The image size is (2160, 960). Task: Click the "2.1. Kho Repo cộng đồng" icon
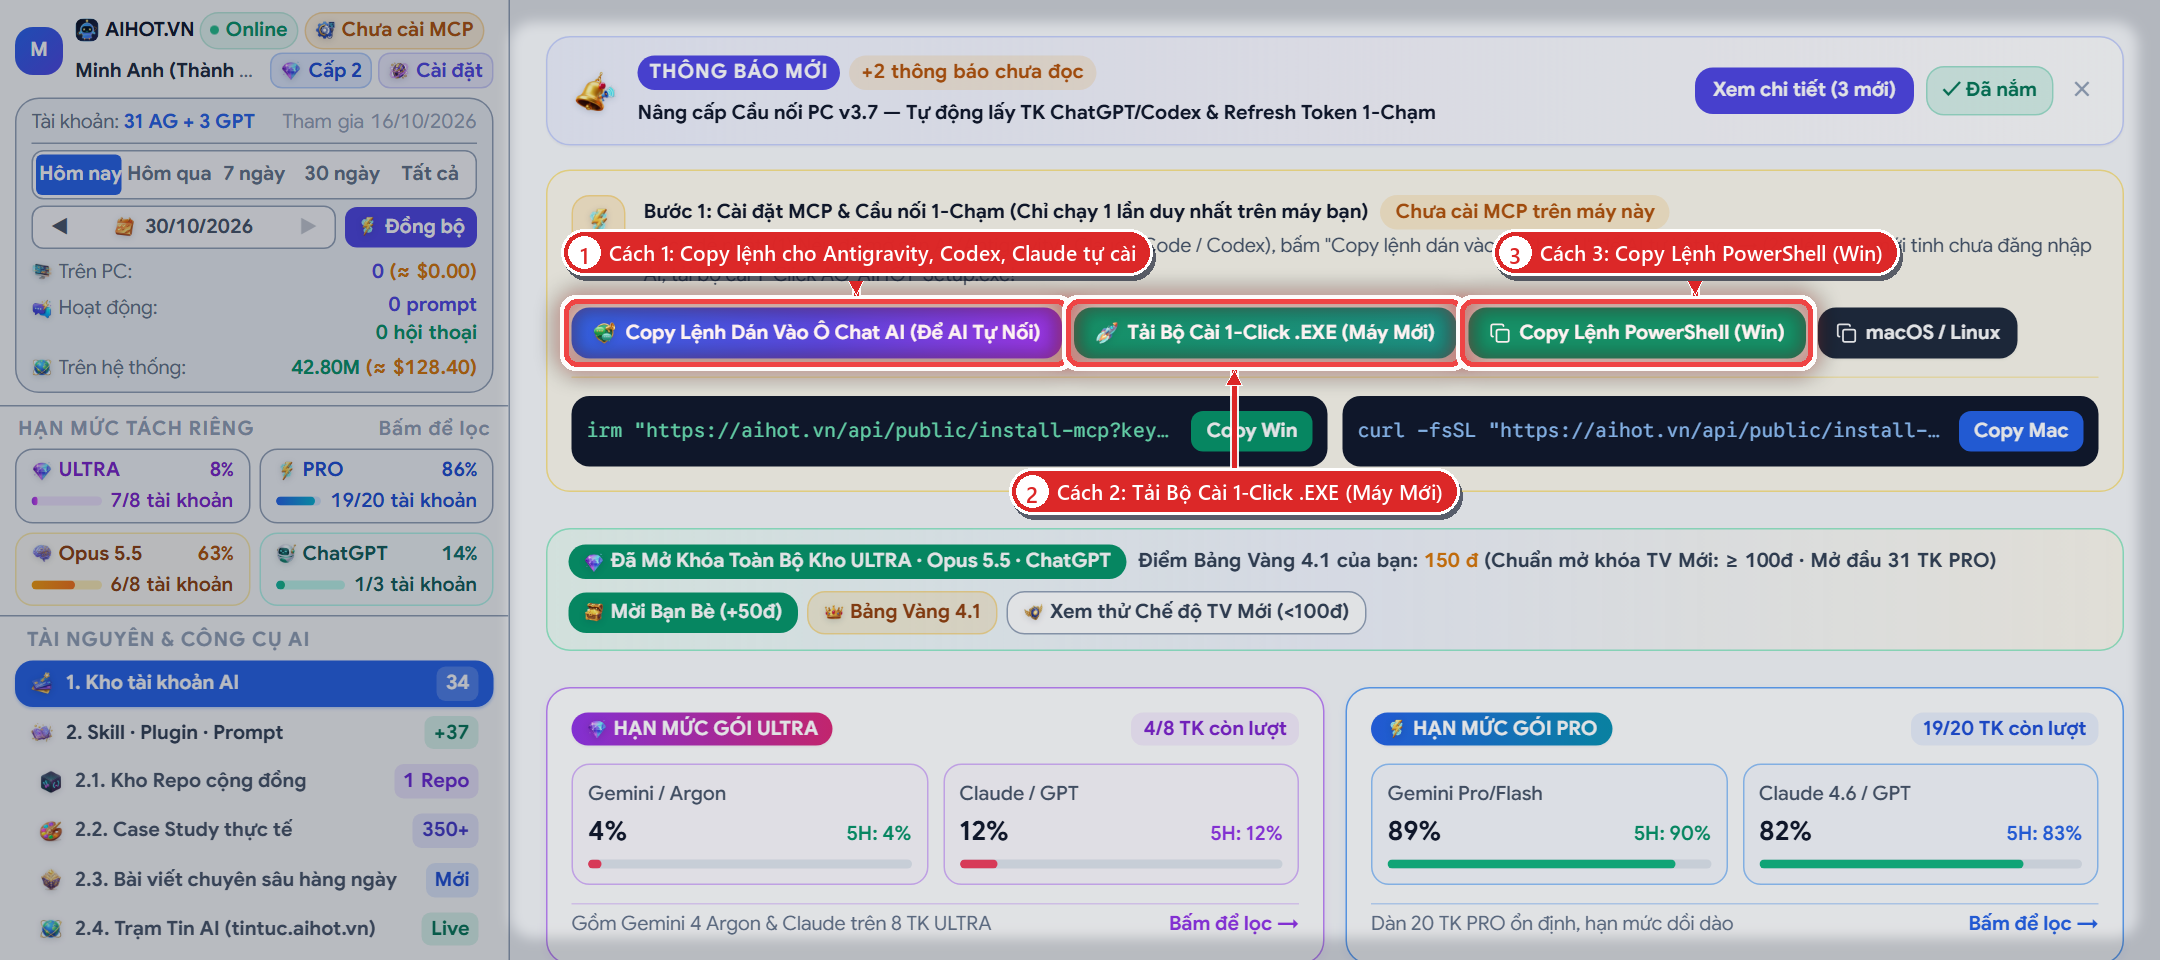(51, 781)
